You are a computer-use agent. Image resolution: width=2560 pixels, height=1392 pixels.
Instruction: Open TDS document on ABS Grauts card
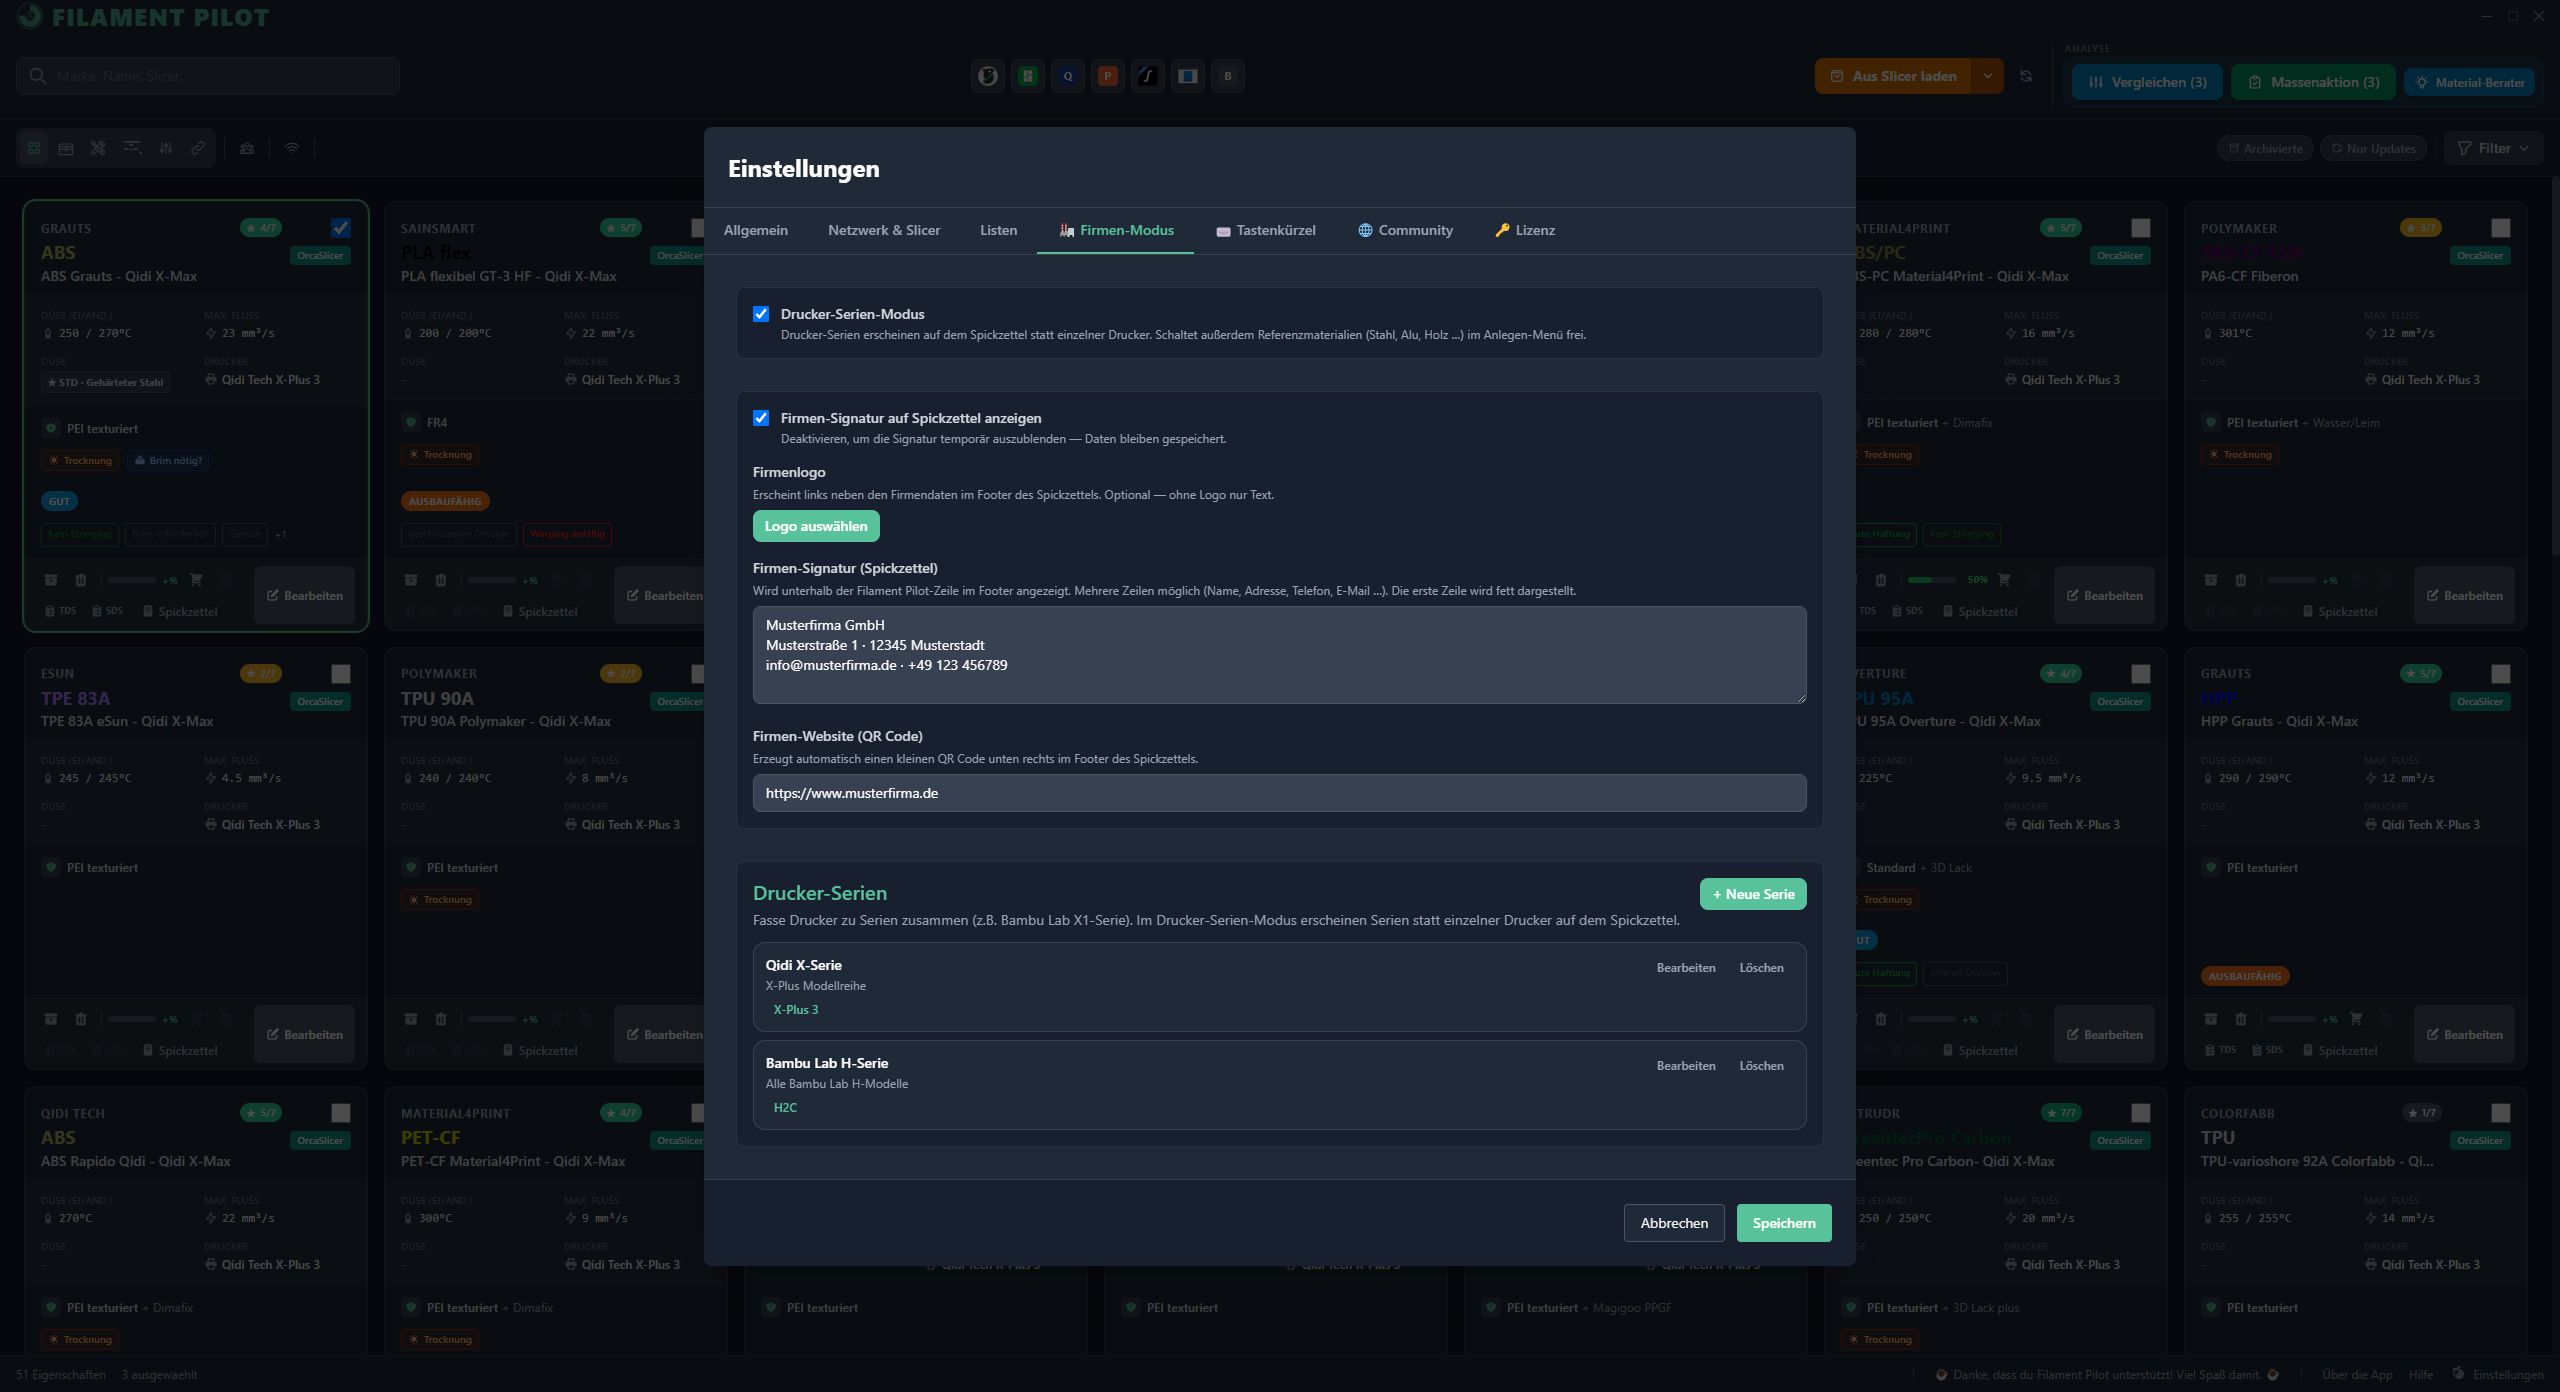point(60,611)
